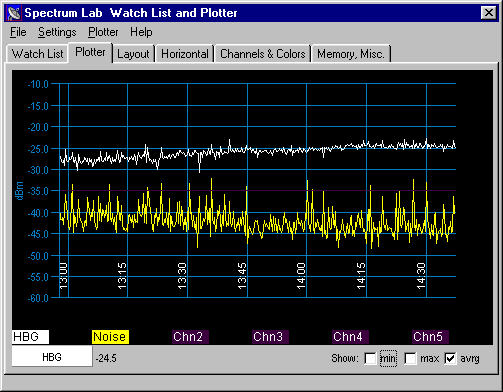Click the 14:00 time marker on plot

(301, 276)
